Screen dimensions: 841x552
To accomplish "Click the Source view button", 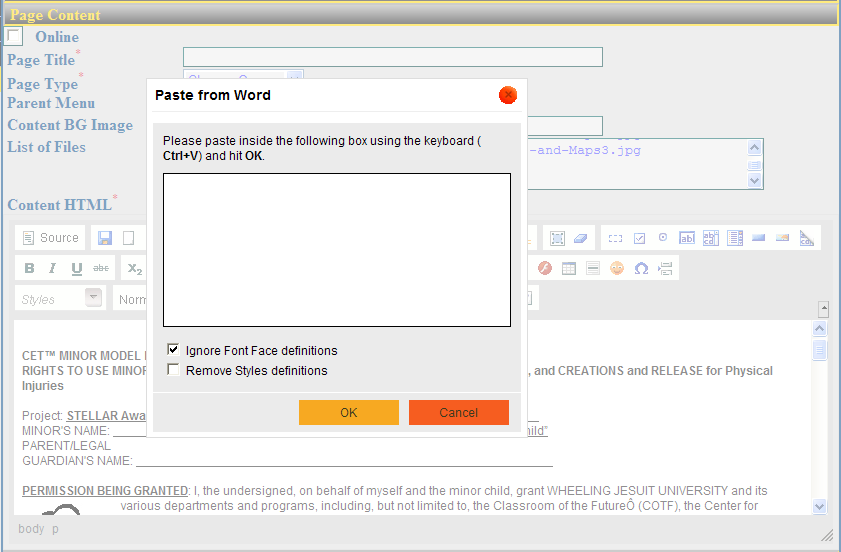I will [x=50, y=238].
